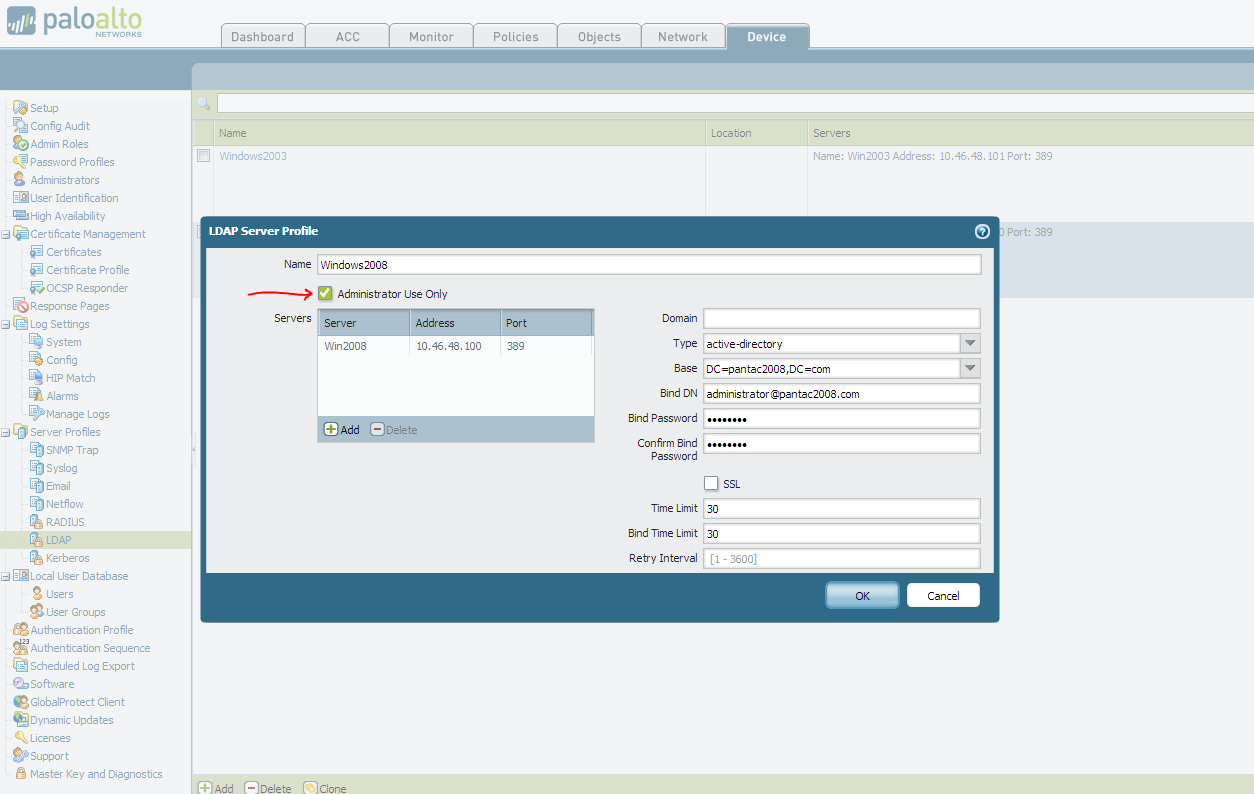Cancel the LDAP Server Profile dialog
1254x794 pixels.
click(x=943, y=595)
